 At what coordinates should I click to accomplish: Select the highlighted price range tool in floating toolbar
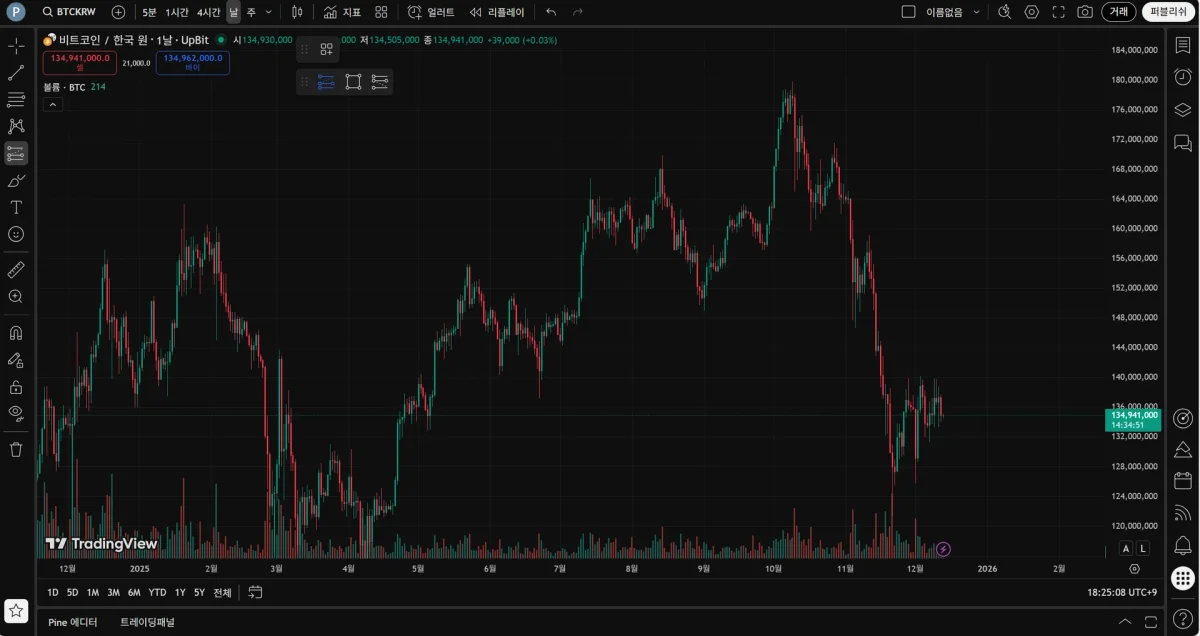[x=326, y=82]
